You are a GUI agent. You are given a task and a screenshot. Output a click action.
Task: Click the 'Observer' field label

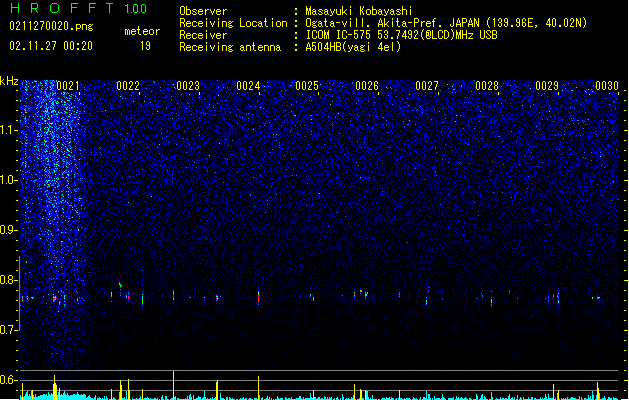coord(203,11)
